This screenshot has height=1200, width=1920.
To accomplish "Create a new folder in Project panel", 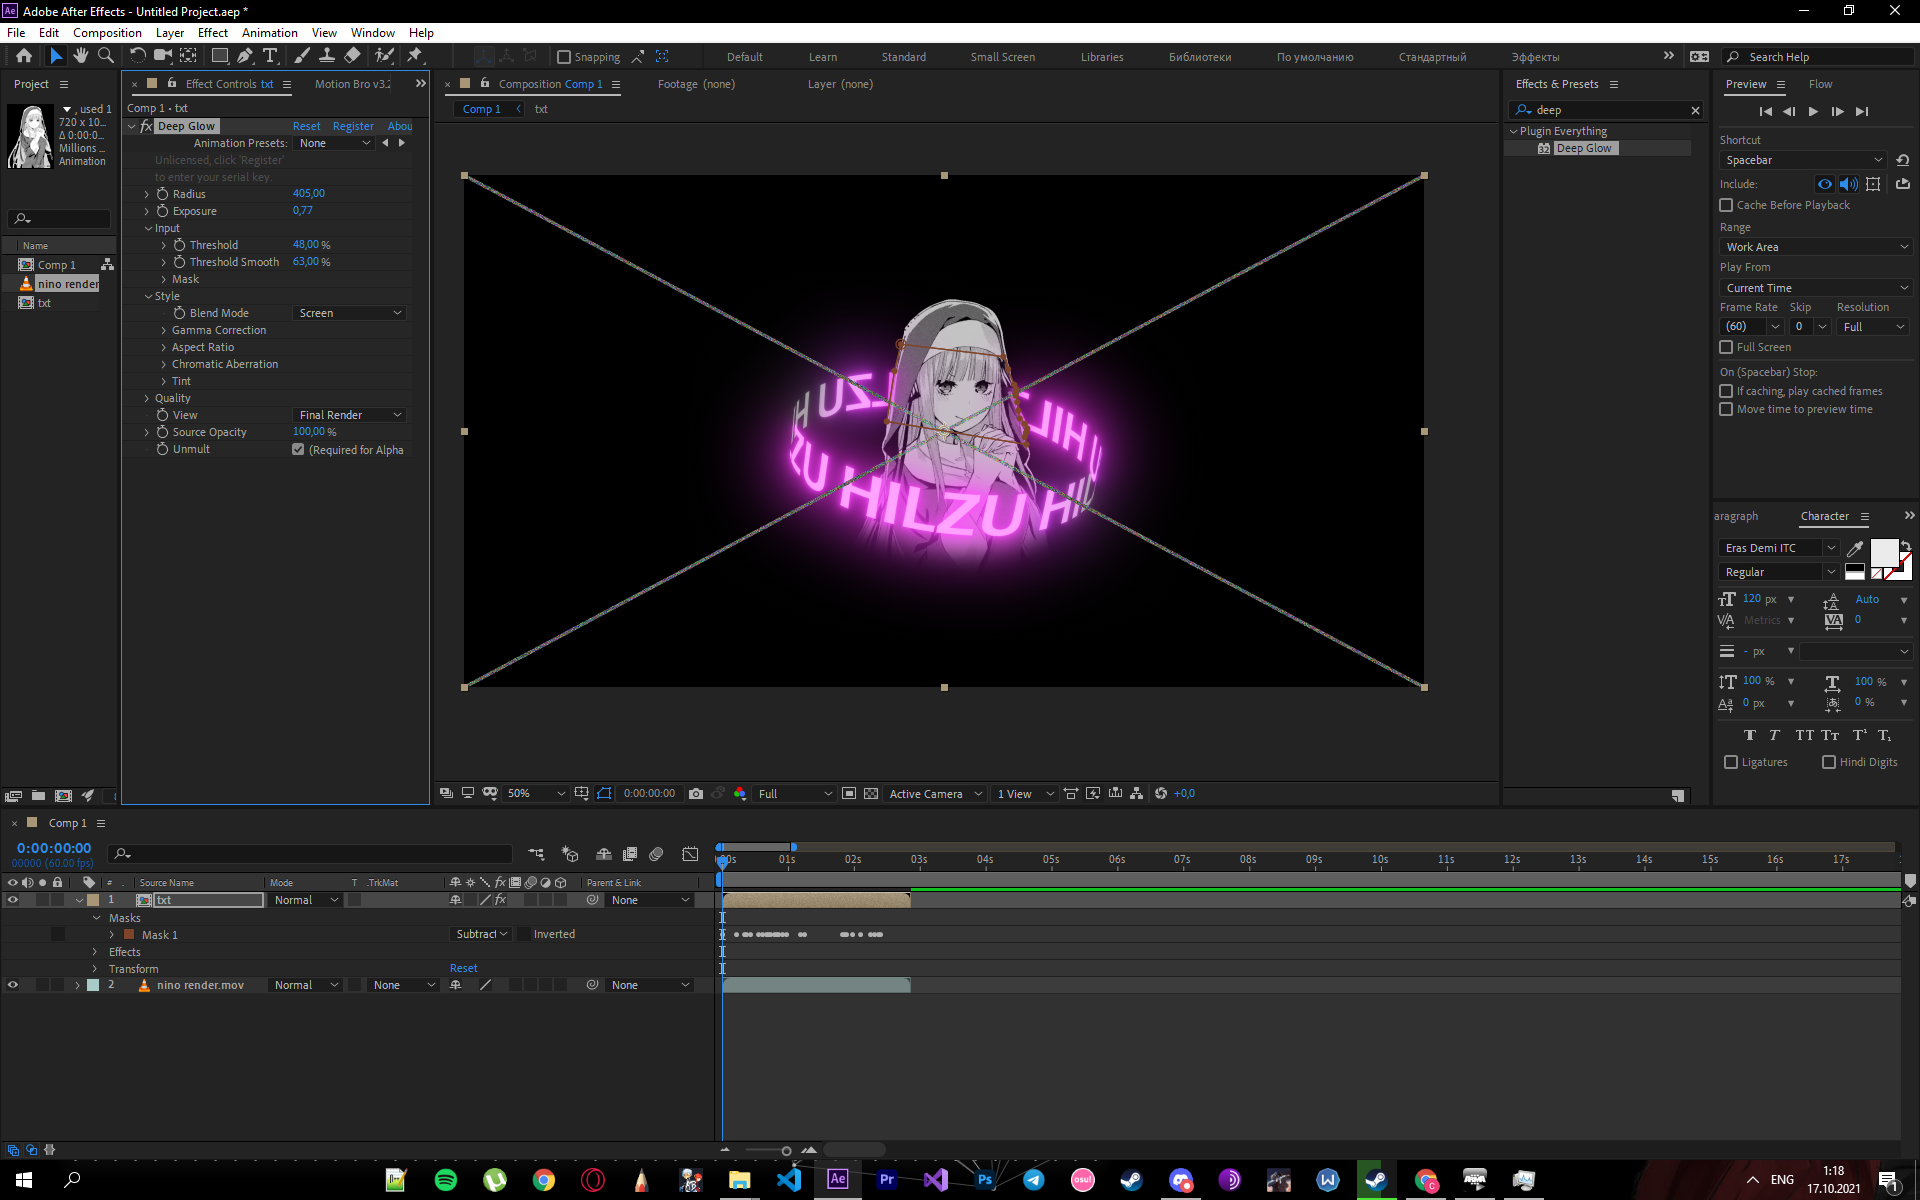I will (38, 796).
